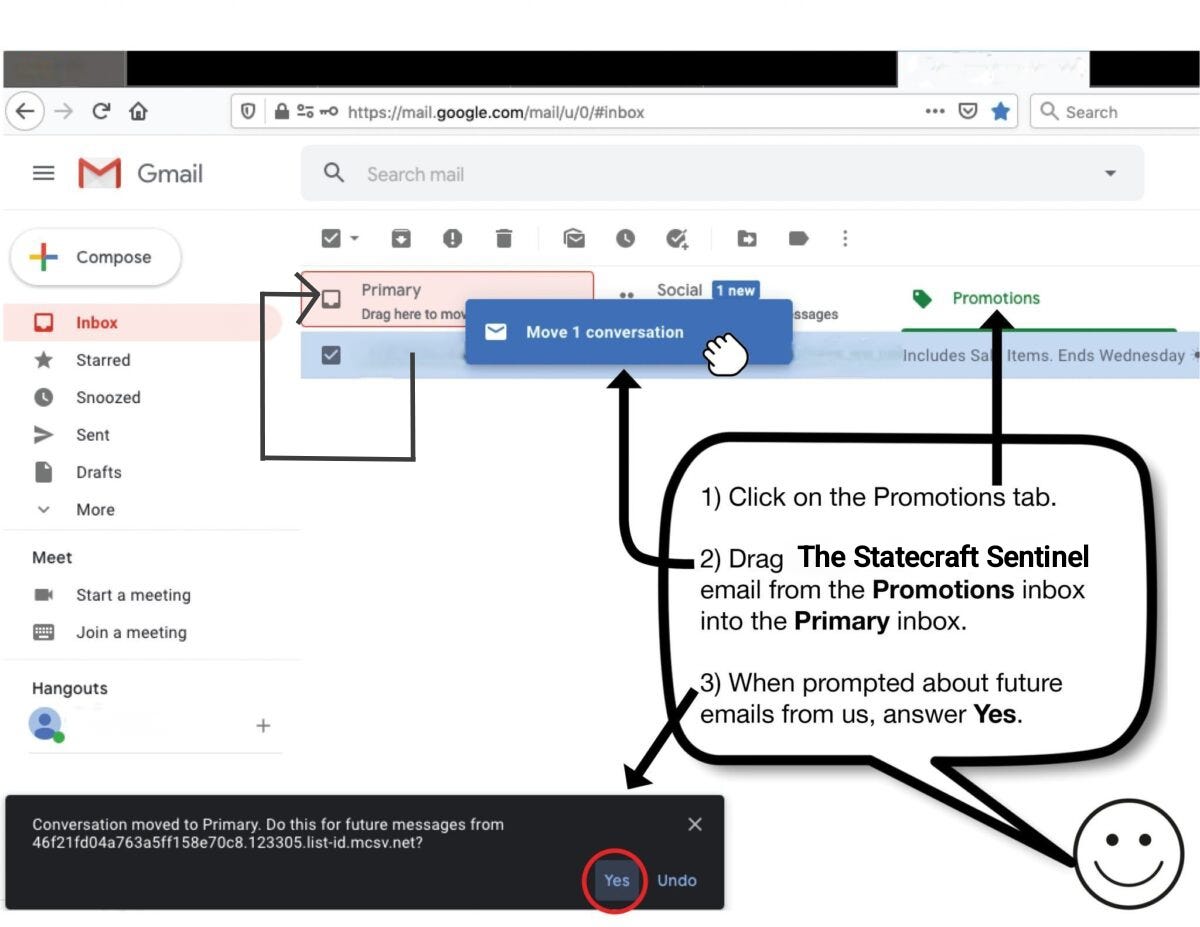Switch to the Primary tab
Screen dimensions: 1200x927
(x=447, y=299)
